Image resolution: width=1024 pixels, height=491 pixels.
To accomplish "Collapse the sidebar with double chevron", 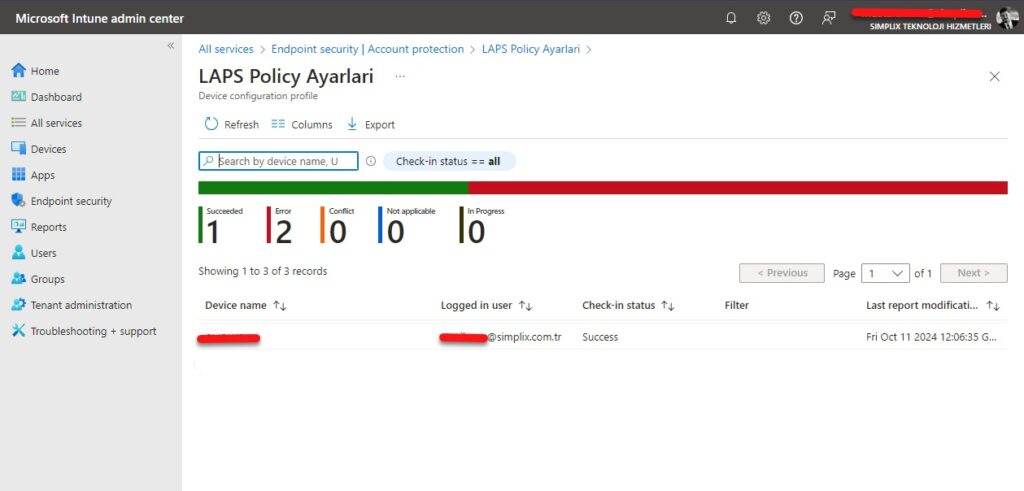I will pos(171,46).
